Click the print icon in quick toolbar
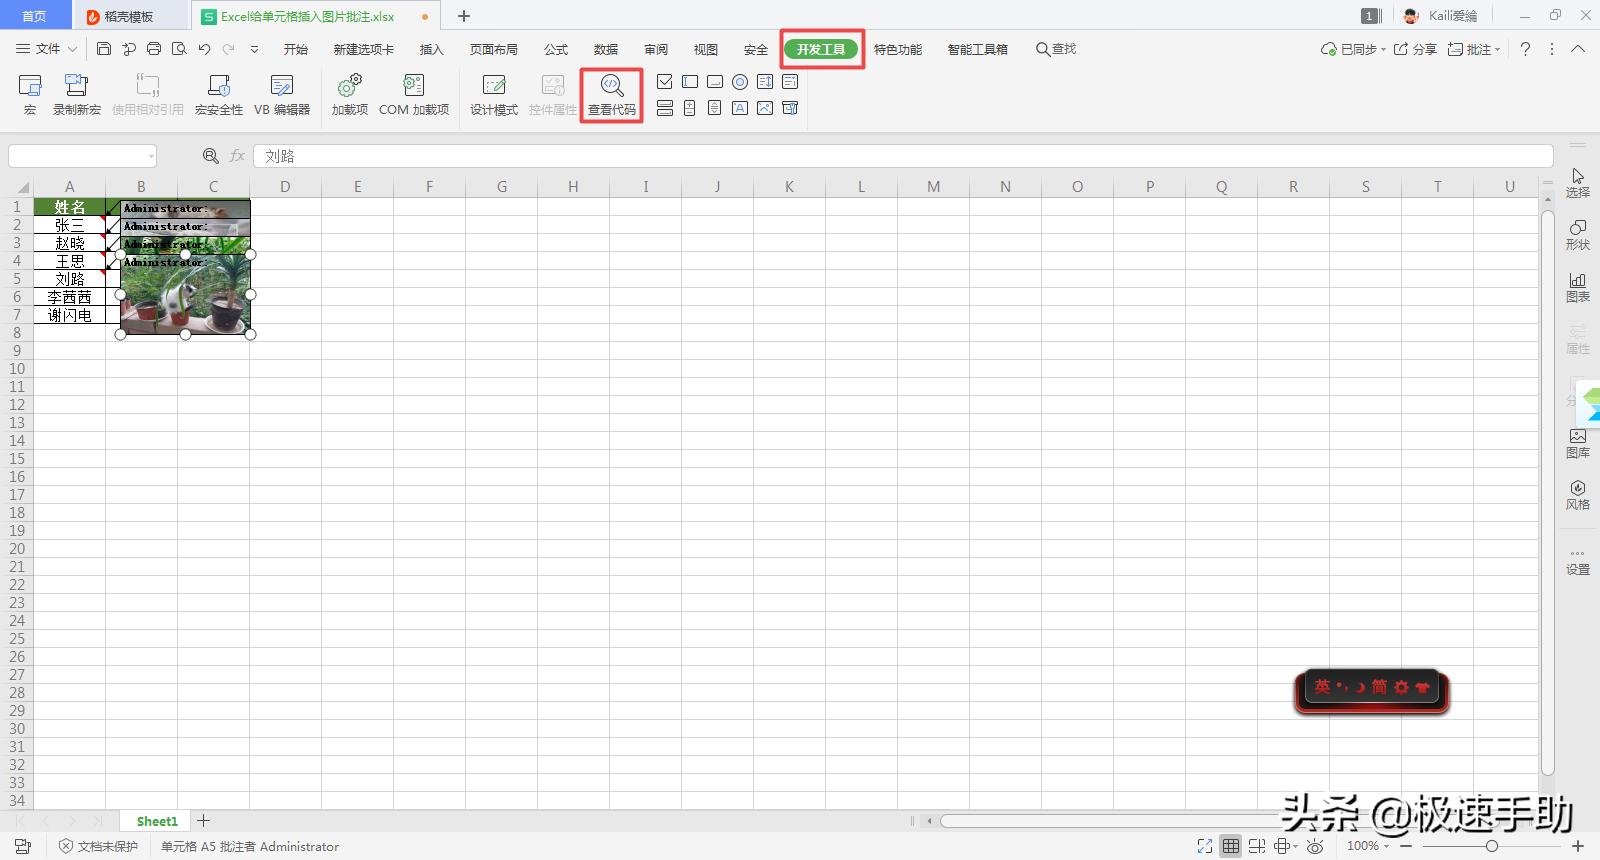Image resolution: width=1600 pixels, height=860 pixels. coord(154,49)
